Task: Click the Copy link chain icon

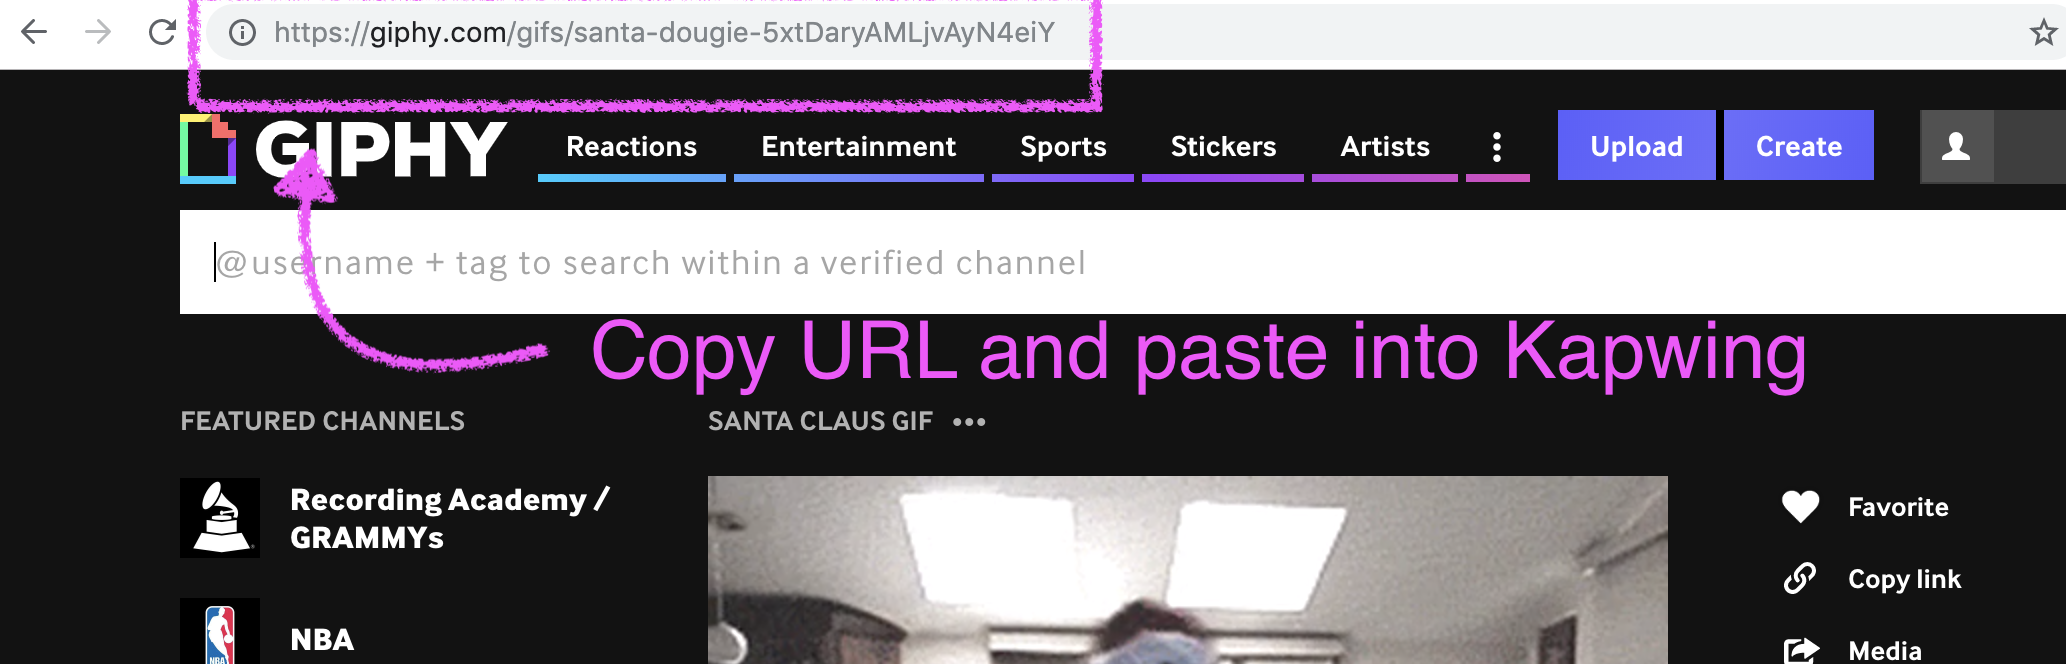Action: pos(1800,578)
